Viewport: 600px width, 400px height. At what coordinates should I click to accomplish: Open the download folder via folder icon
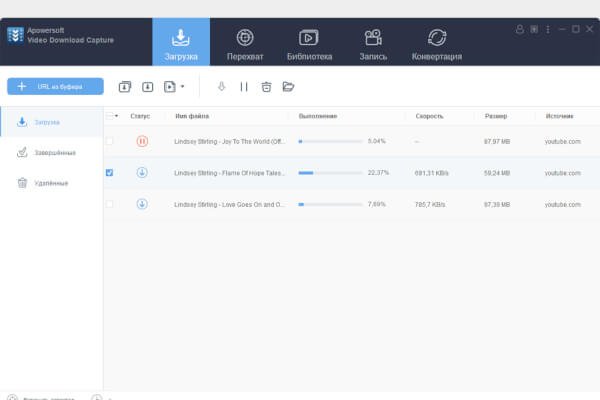pos(288,87)
